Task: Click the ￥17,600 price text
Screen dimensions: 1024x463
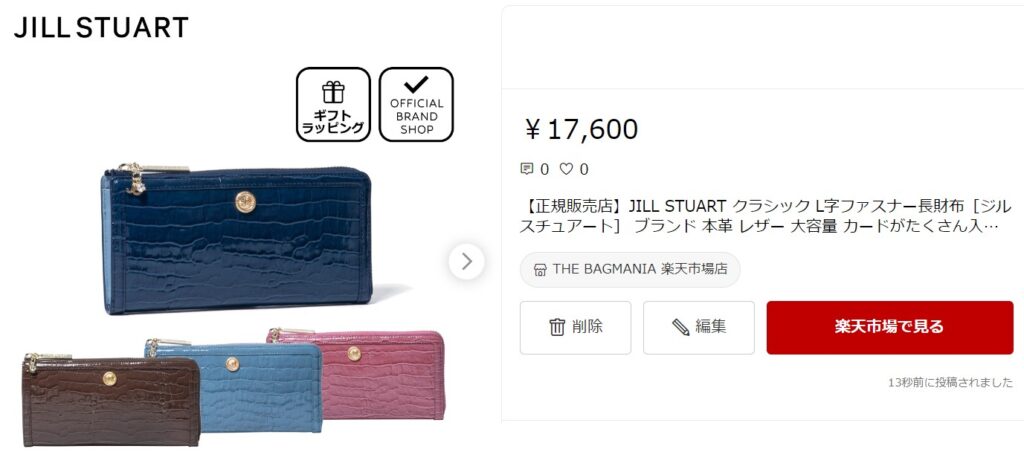Action: click(581, 129)
